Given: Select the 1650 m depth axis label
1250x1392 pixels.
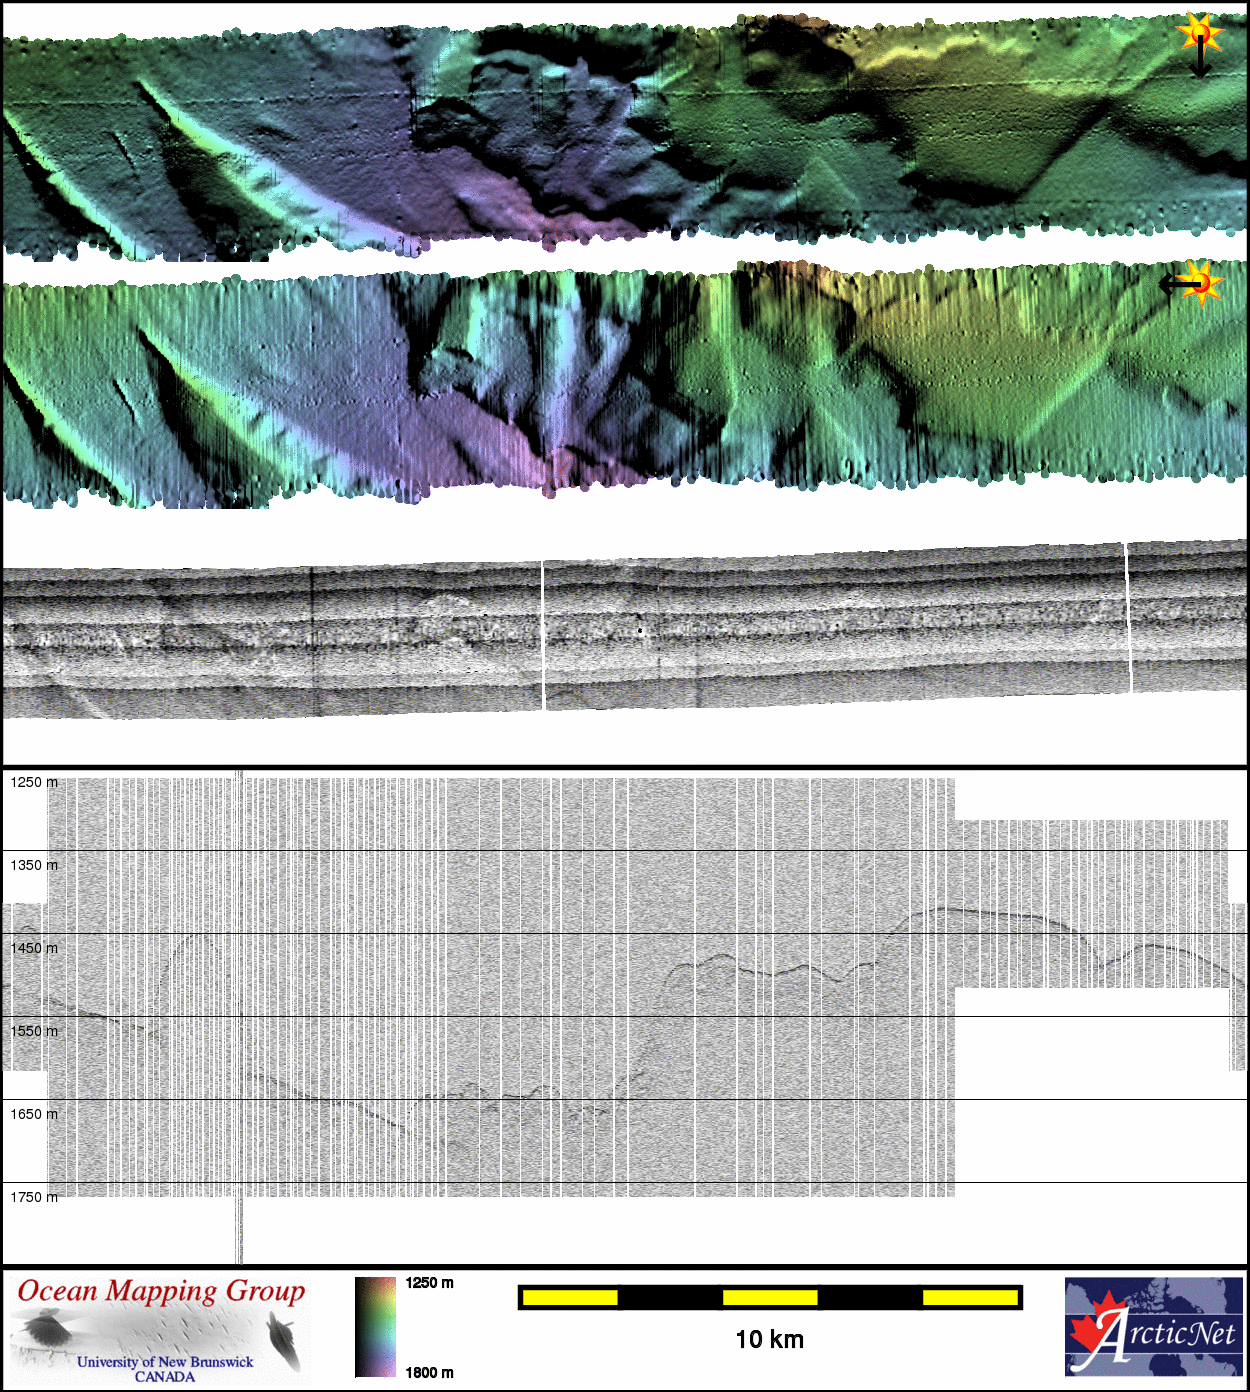Looking at the screenshot, I should [34, 1114].
